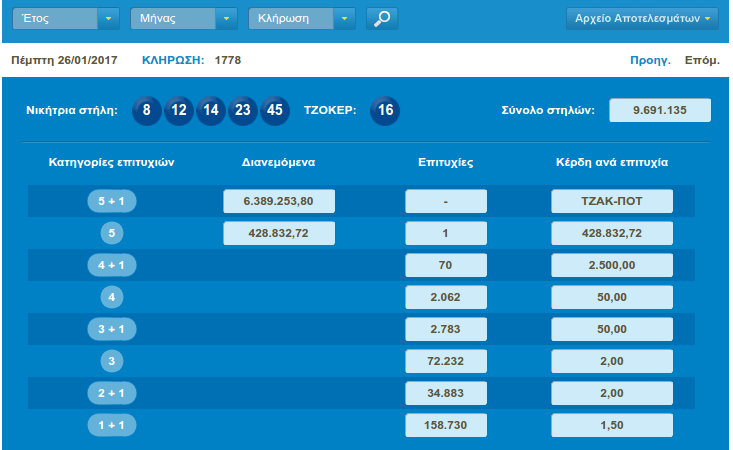Go to previous draw via Προηγ.

[x=649, y=60]
